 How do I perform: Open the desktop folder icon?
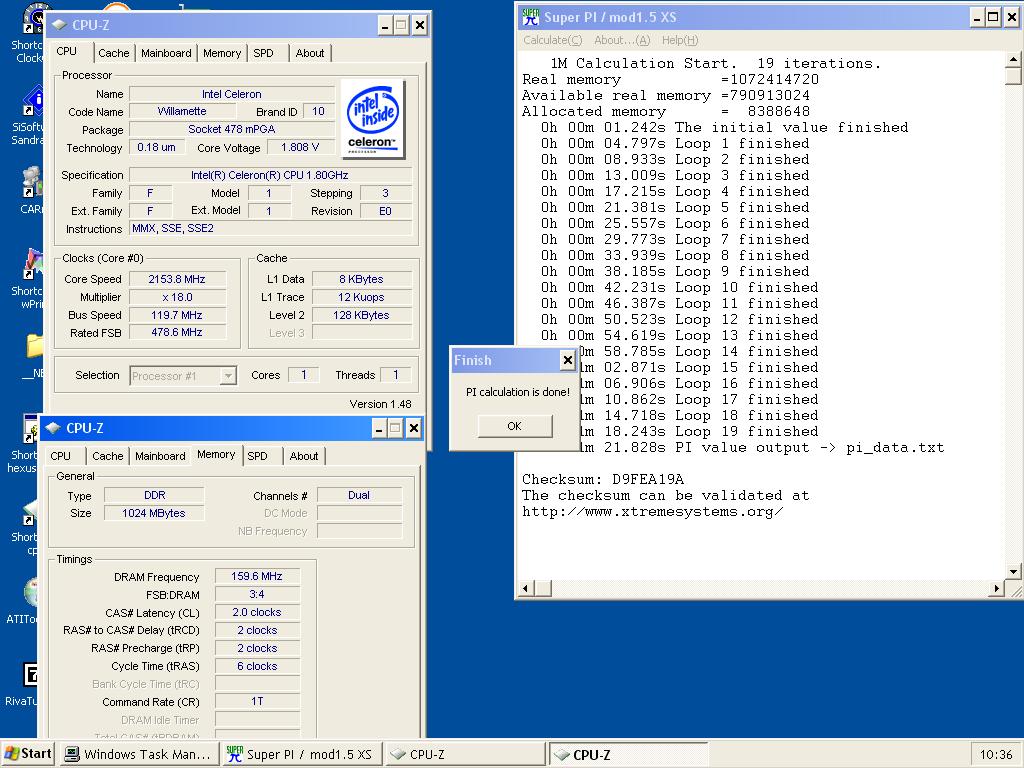[x=34, y=346]
